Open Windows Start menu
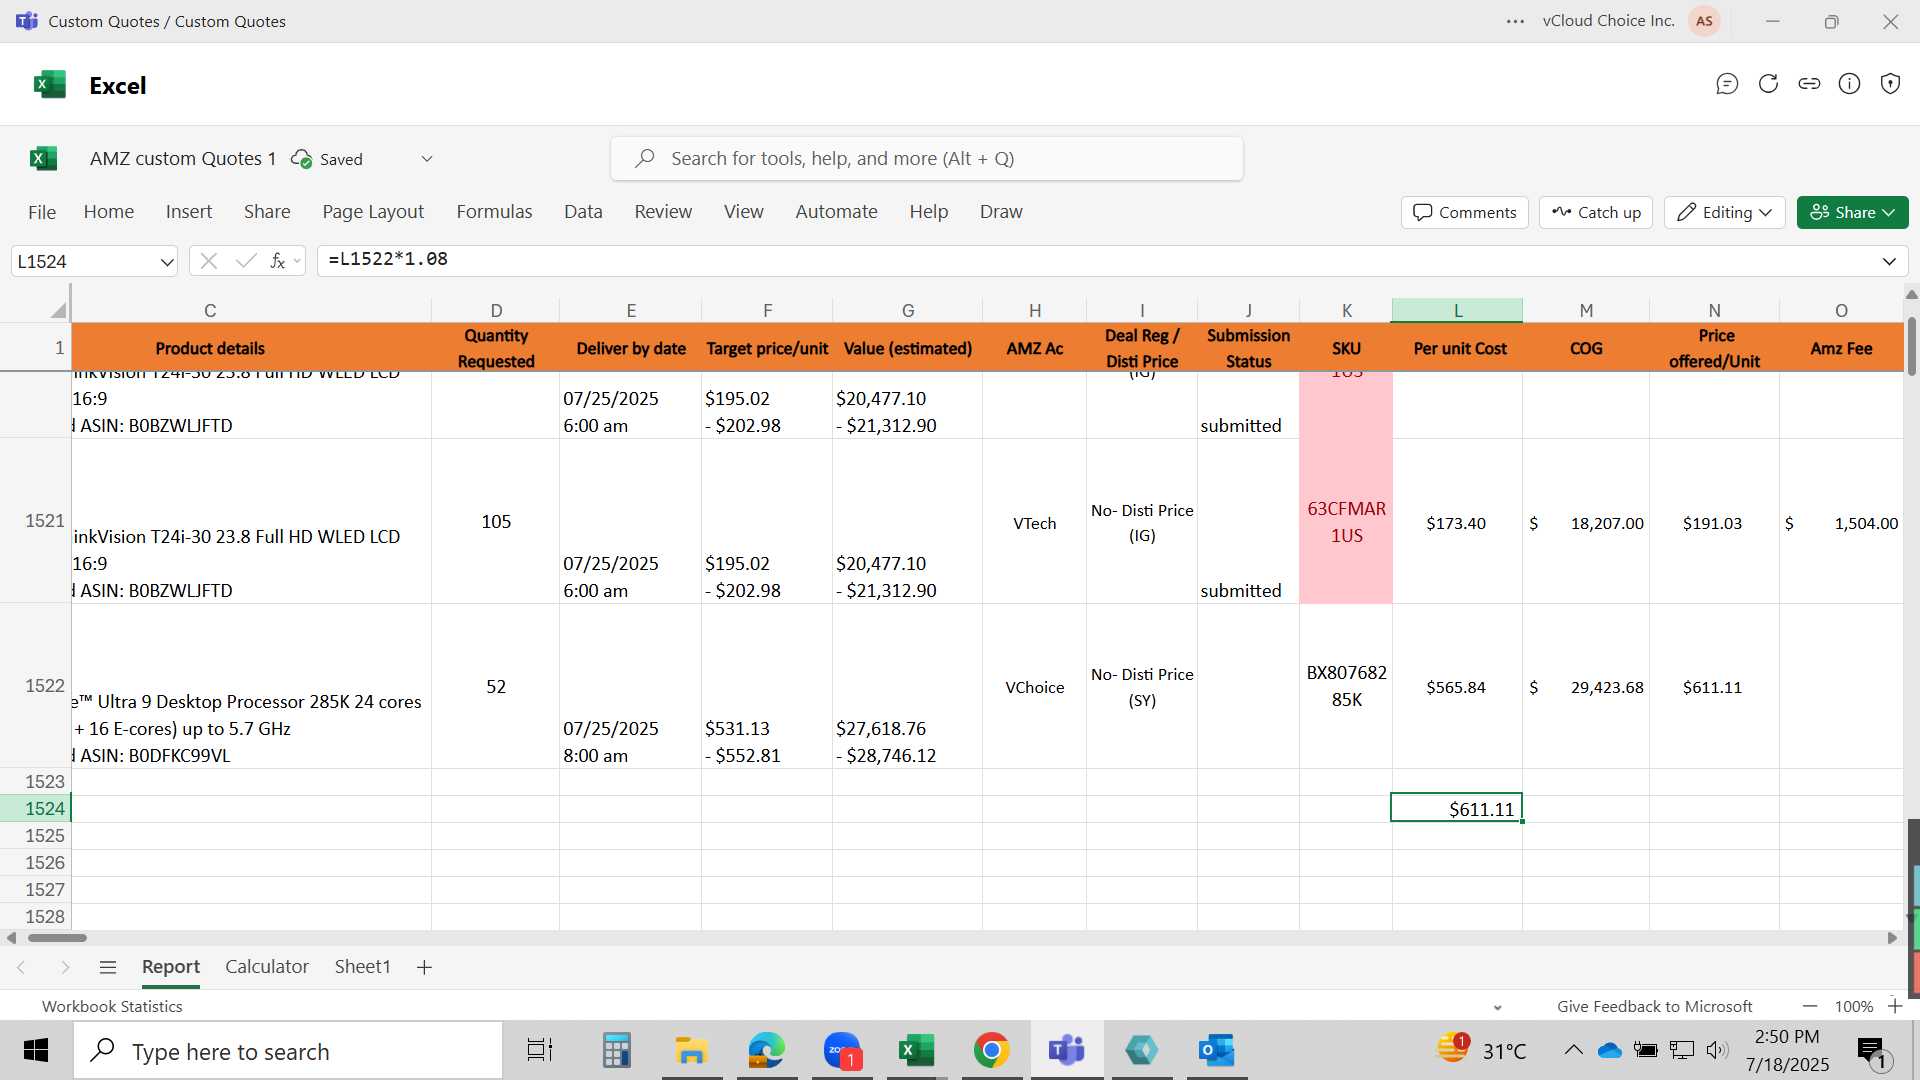The height and width of the screenshot is (1080, 1920). point(36,1050)
